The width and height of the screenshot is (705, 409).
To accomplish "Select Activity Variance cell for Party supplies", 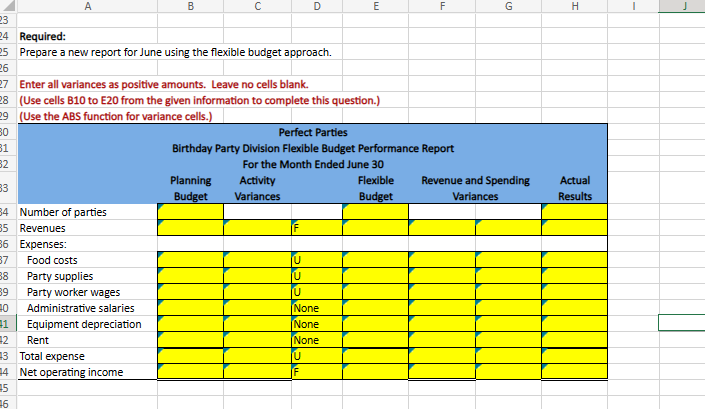I will click(258, 276).
